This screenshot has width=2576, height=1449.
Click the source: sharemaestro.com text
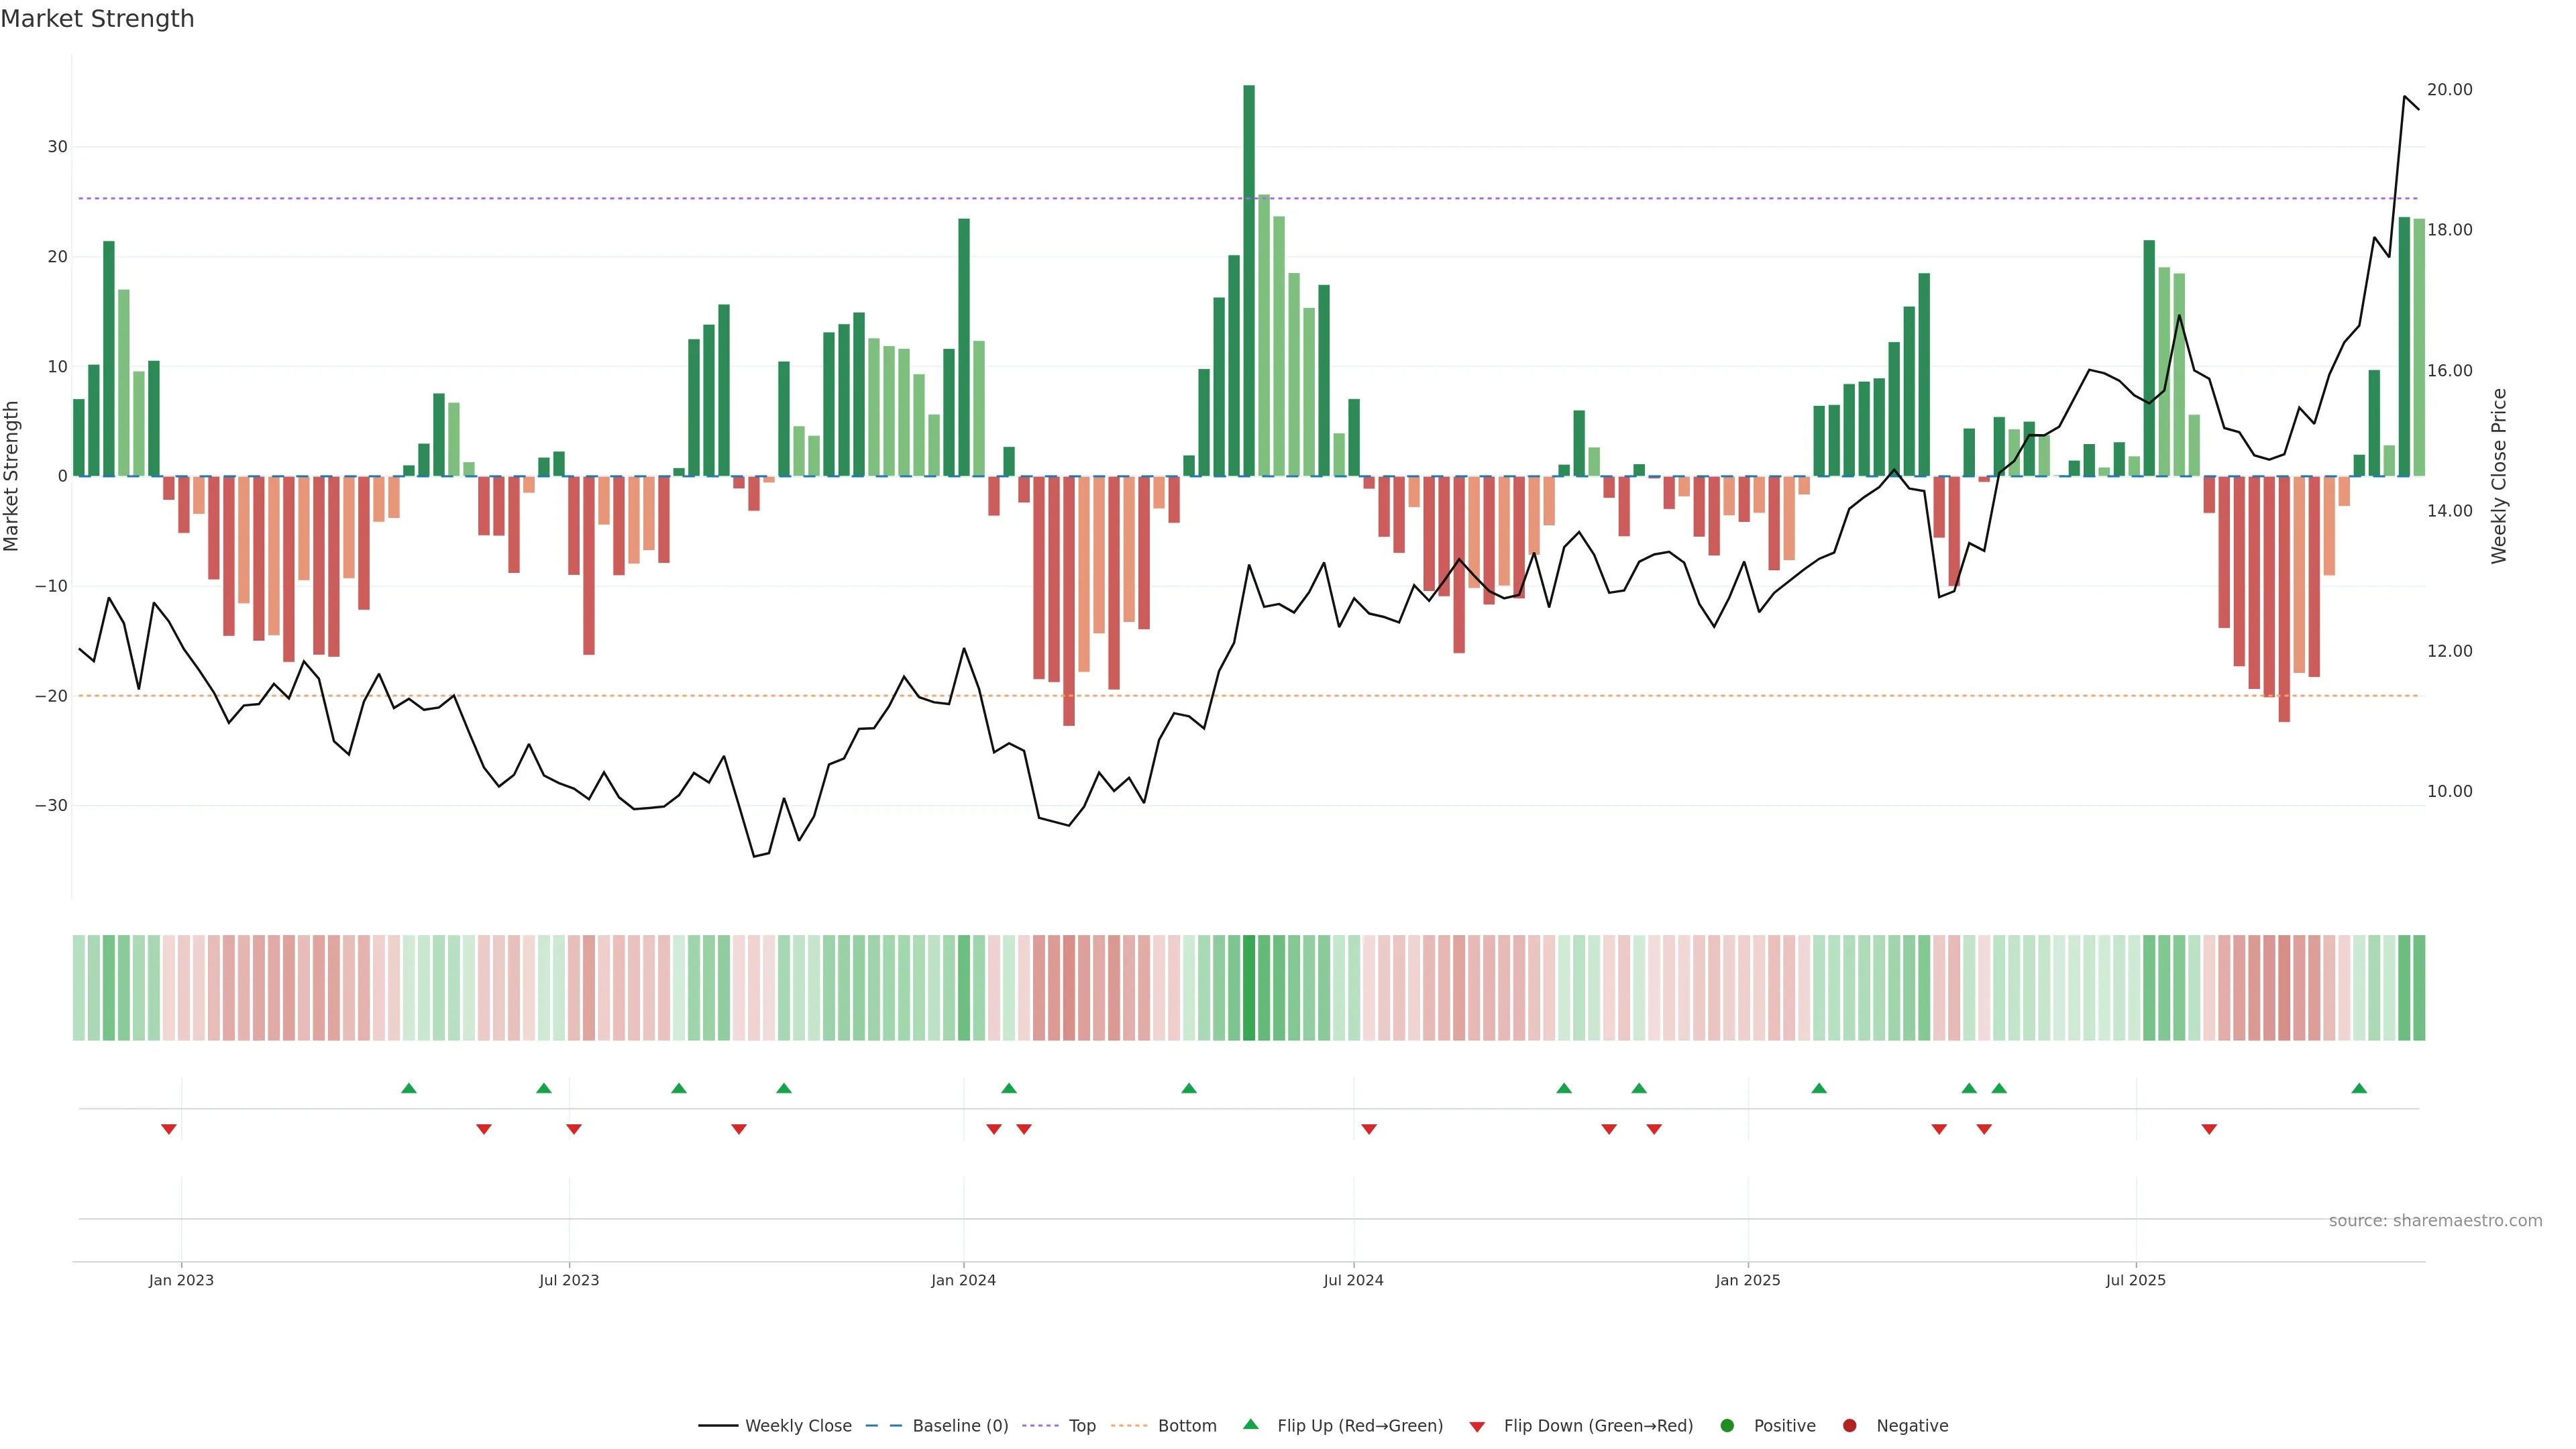click(x=2435, y=1220)
